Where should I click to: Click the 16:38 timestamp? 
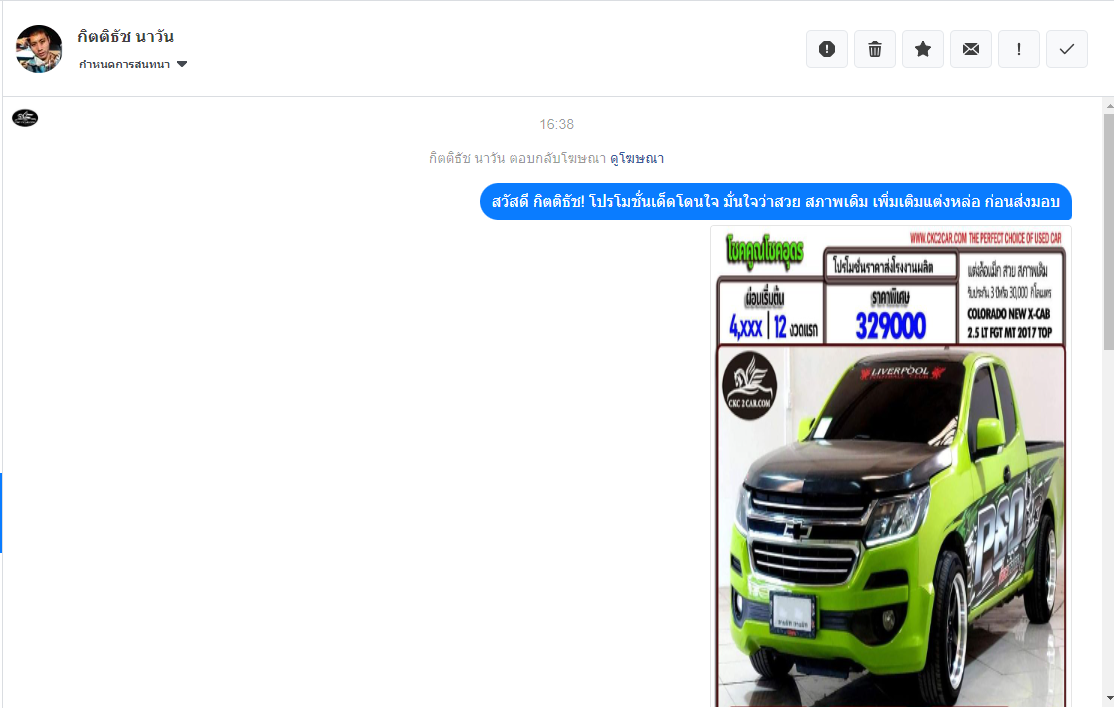click(556, 124)
